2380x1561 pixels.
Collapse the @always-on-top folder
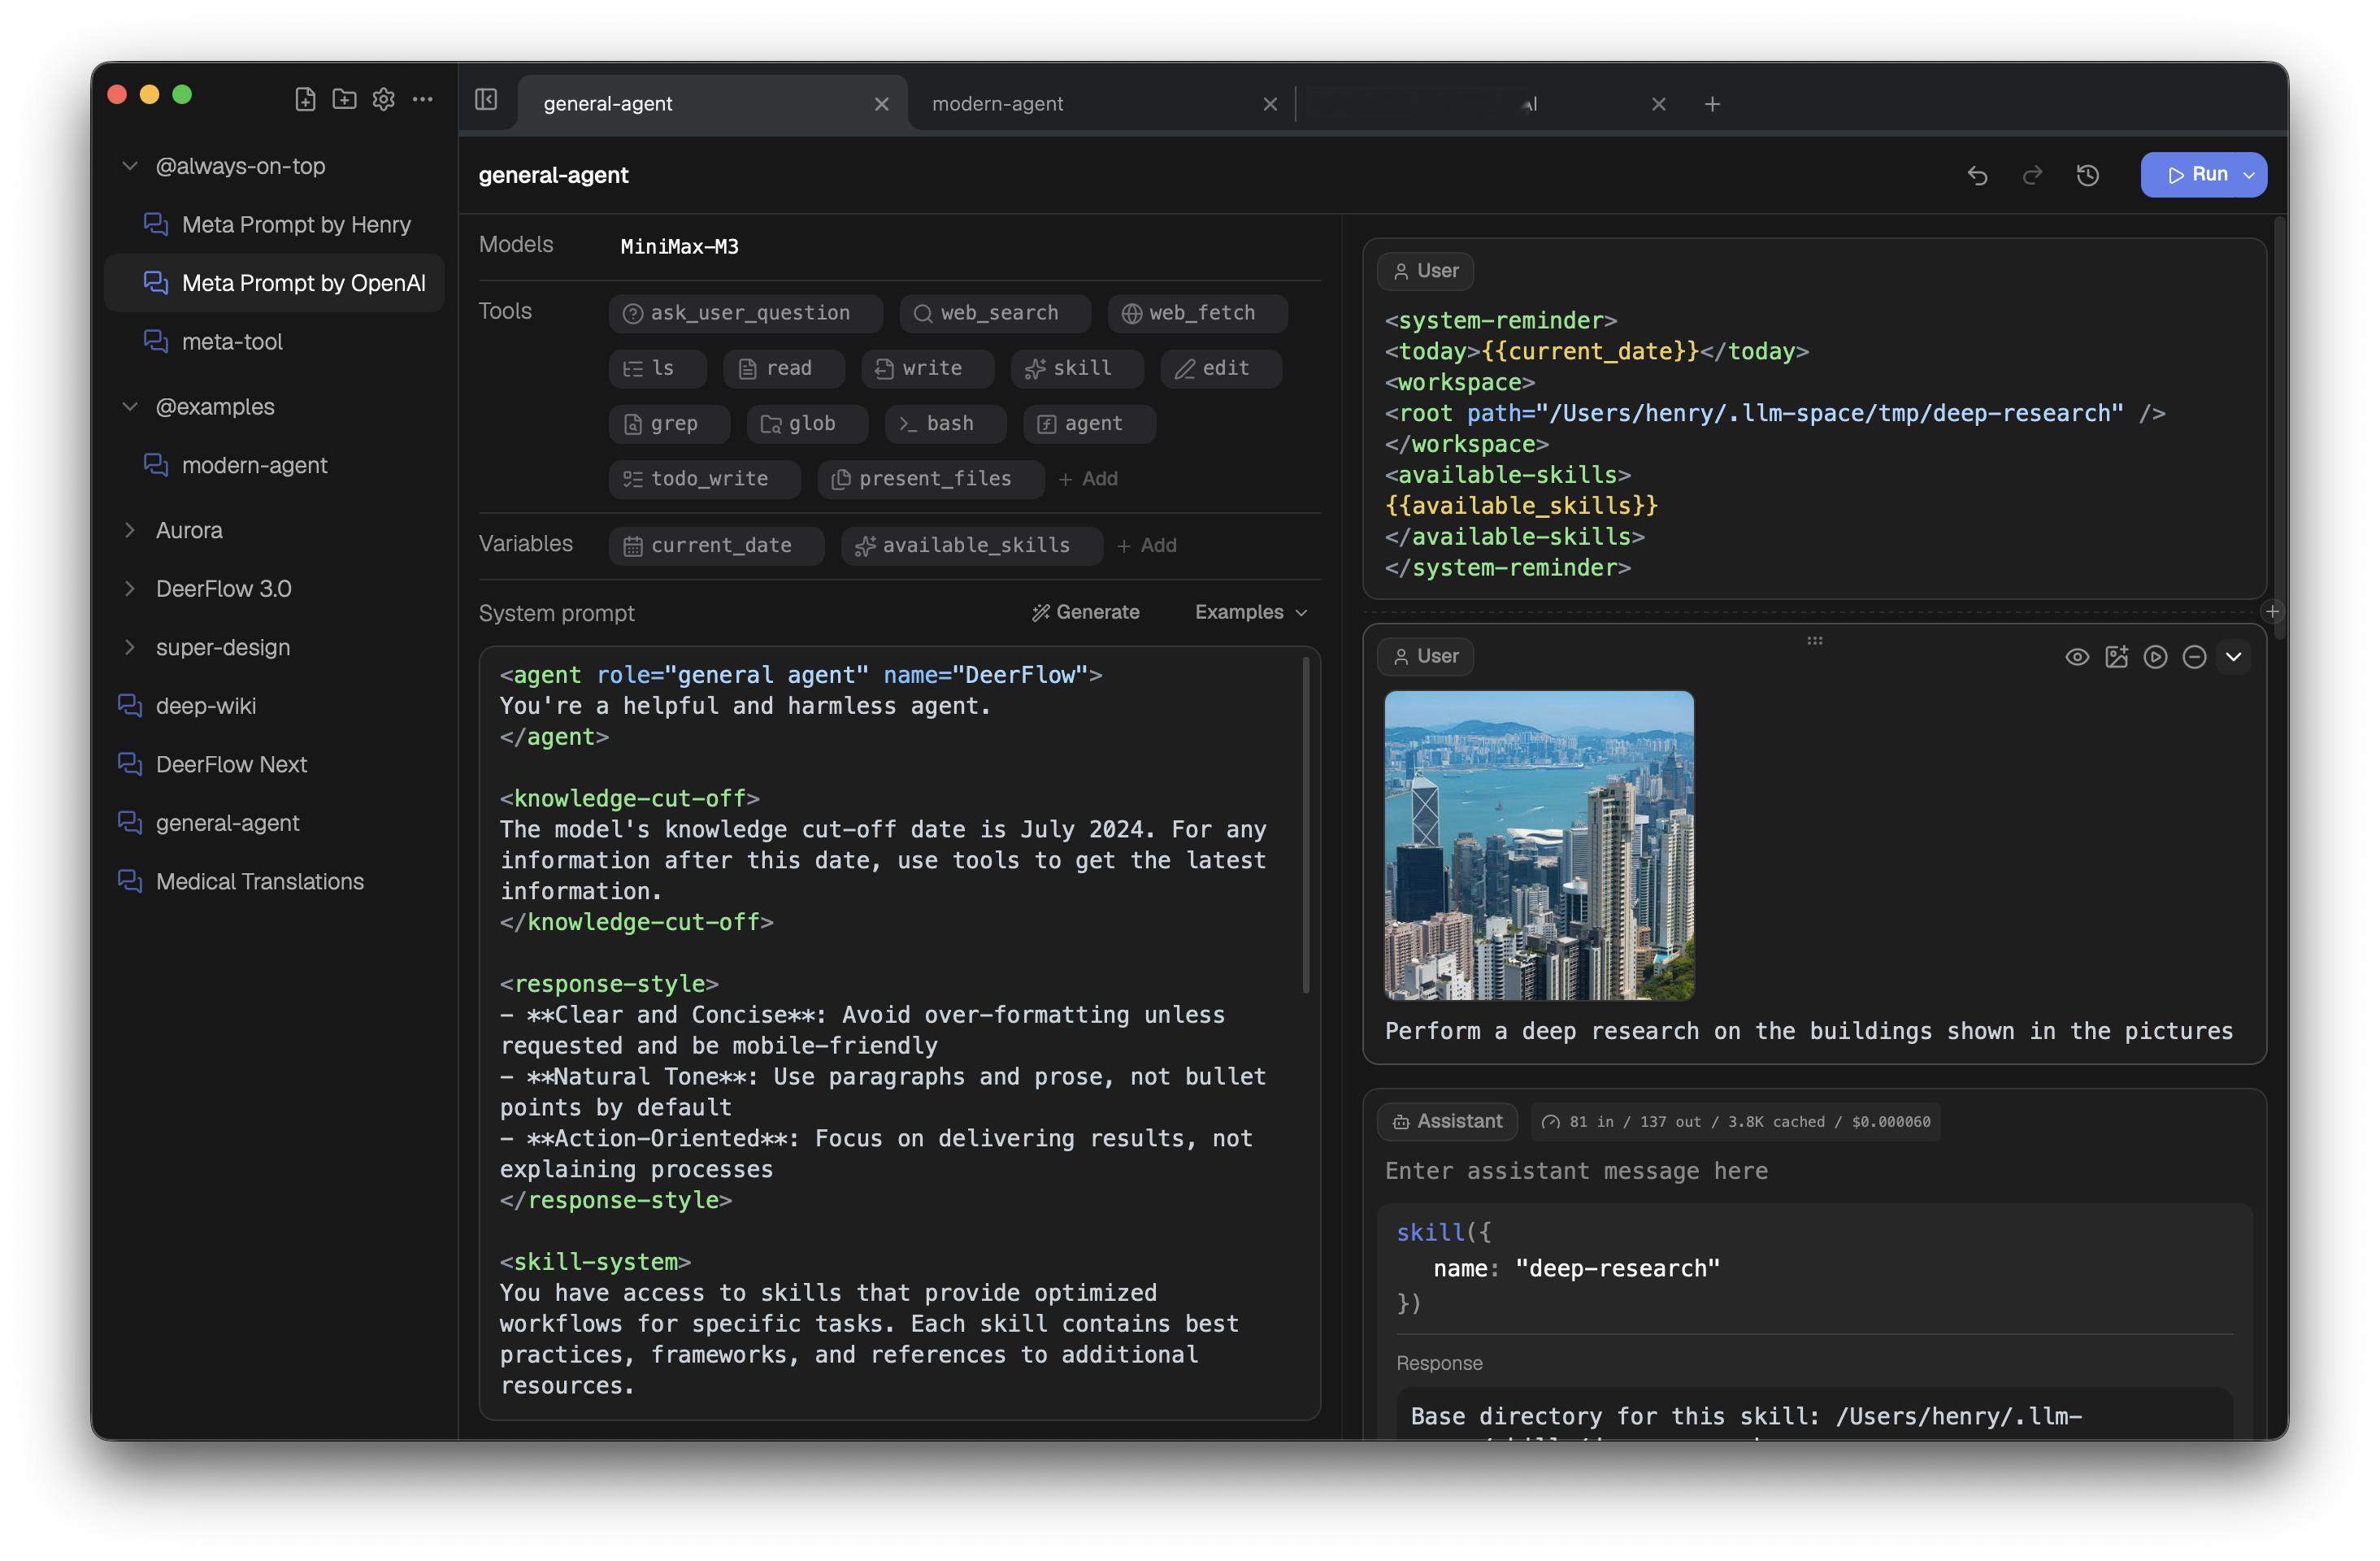[x=129, y=166]
